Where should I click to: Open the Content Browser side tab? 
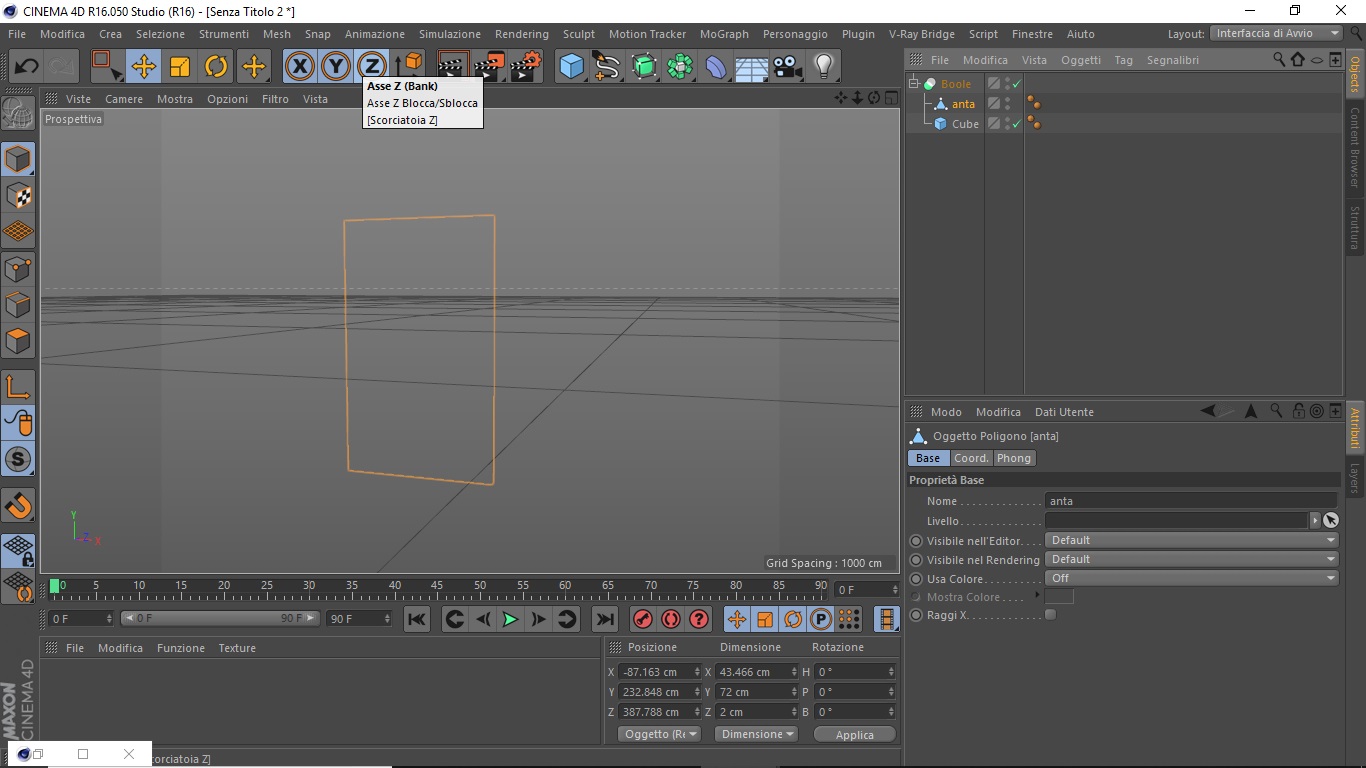click(x=1355, y=147)
